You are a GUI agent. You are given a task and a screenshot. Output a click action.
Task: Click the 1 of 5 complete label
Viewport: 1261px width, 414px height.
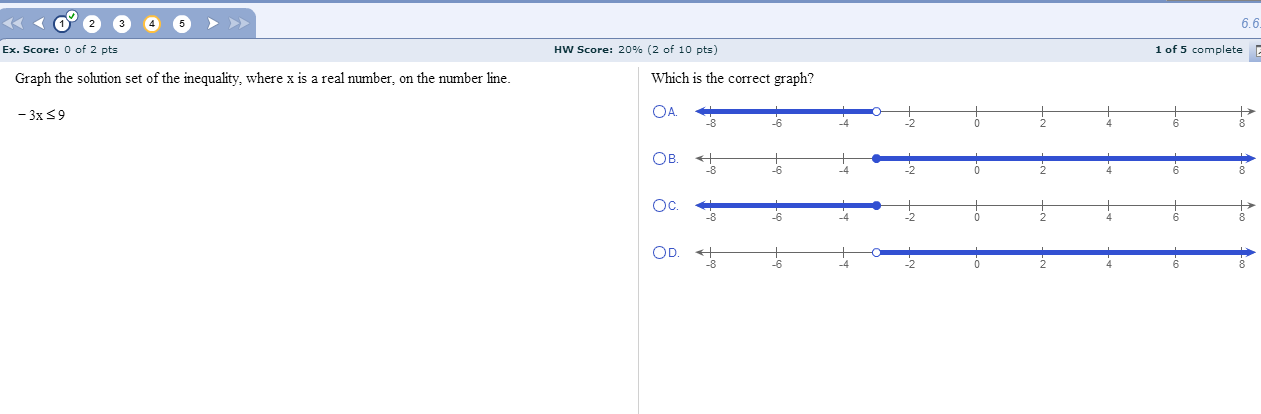click(1198, 49)
